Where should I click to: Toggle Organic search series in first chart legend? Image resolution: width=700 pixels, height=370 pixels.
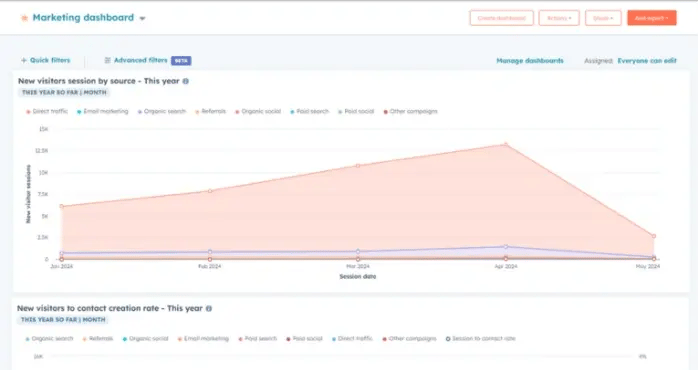coord(162,112)
